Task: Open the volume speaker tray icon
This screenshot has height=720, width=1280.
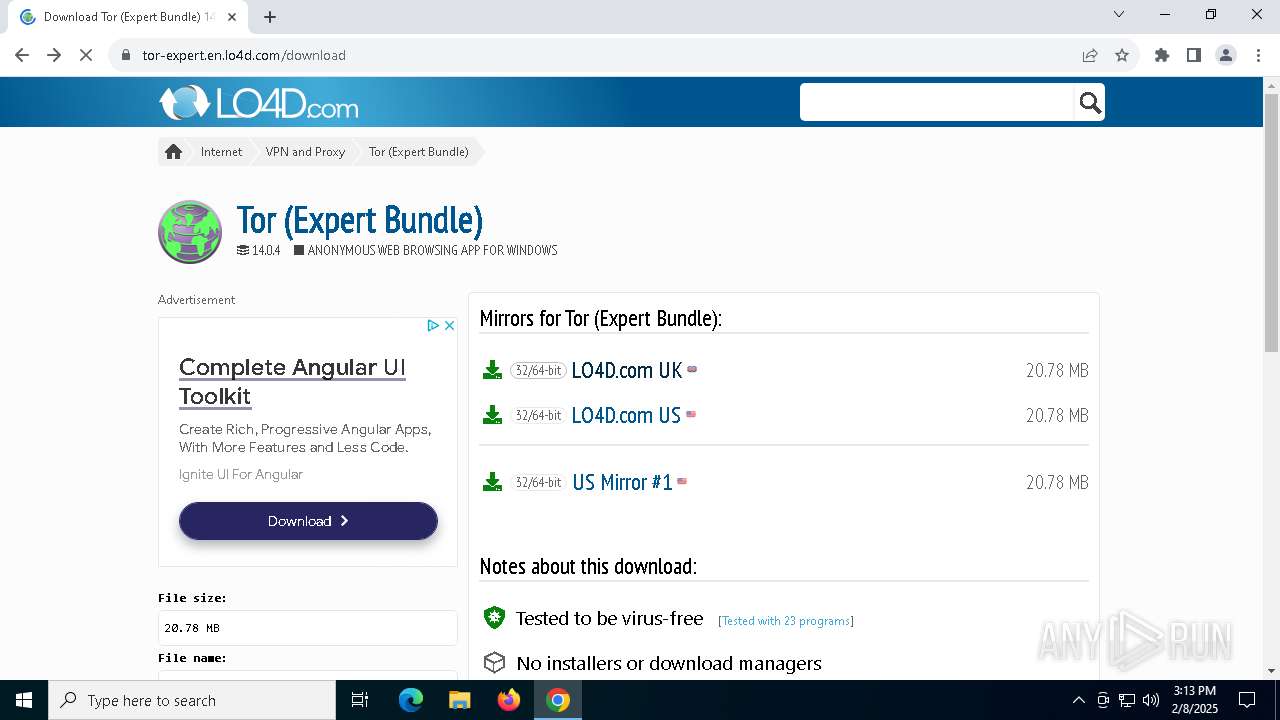Action: tap(1151, 700)
